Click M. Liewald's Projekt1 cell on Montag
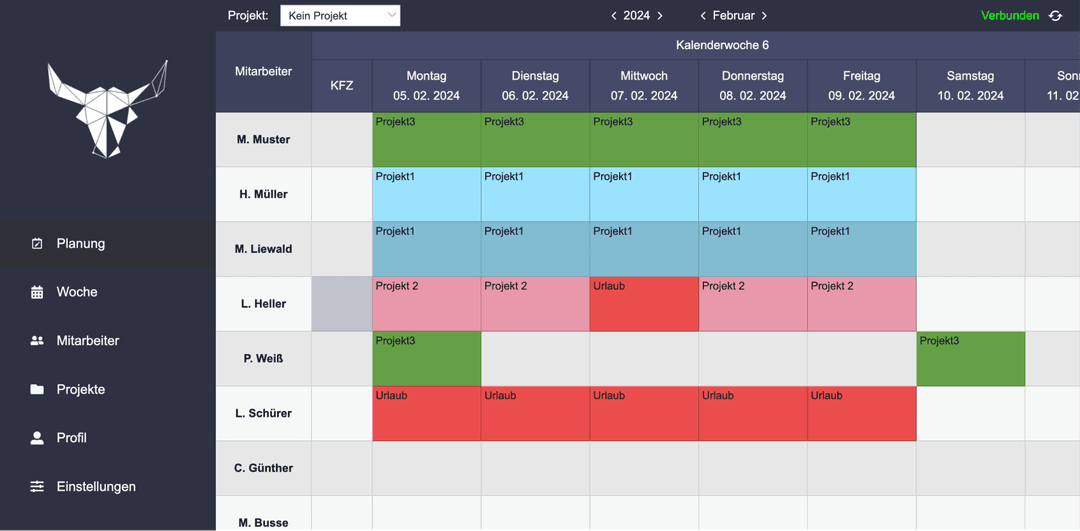Viewport: 1080px width, 531px height. coord(426,249)
